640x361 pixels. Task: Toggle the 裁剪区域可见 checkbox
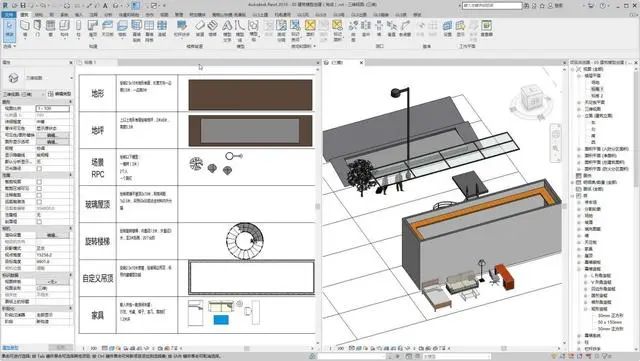pyautogui.click(x=39, y=188)
